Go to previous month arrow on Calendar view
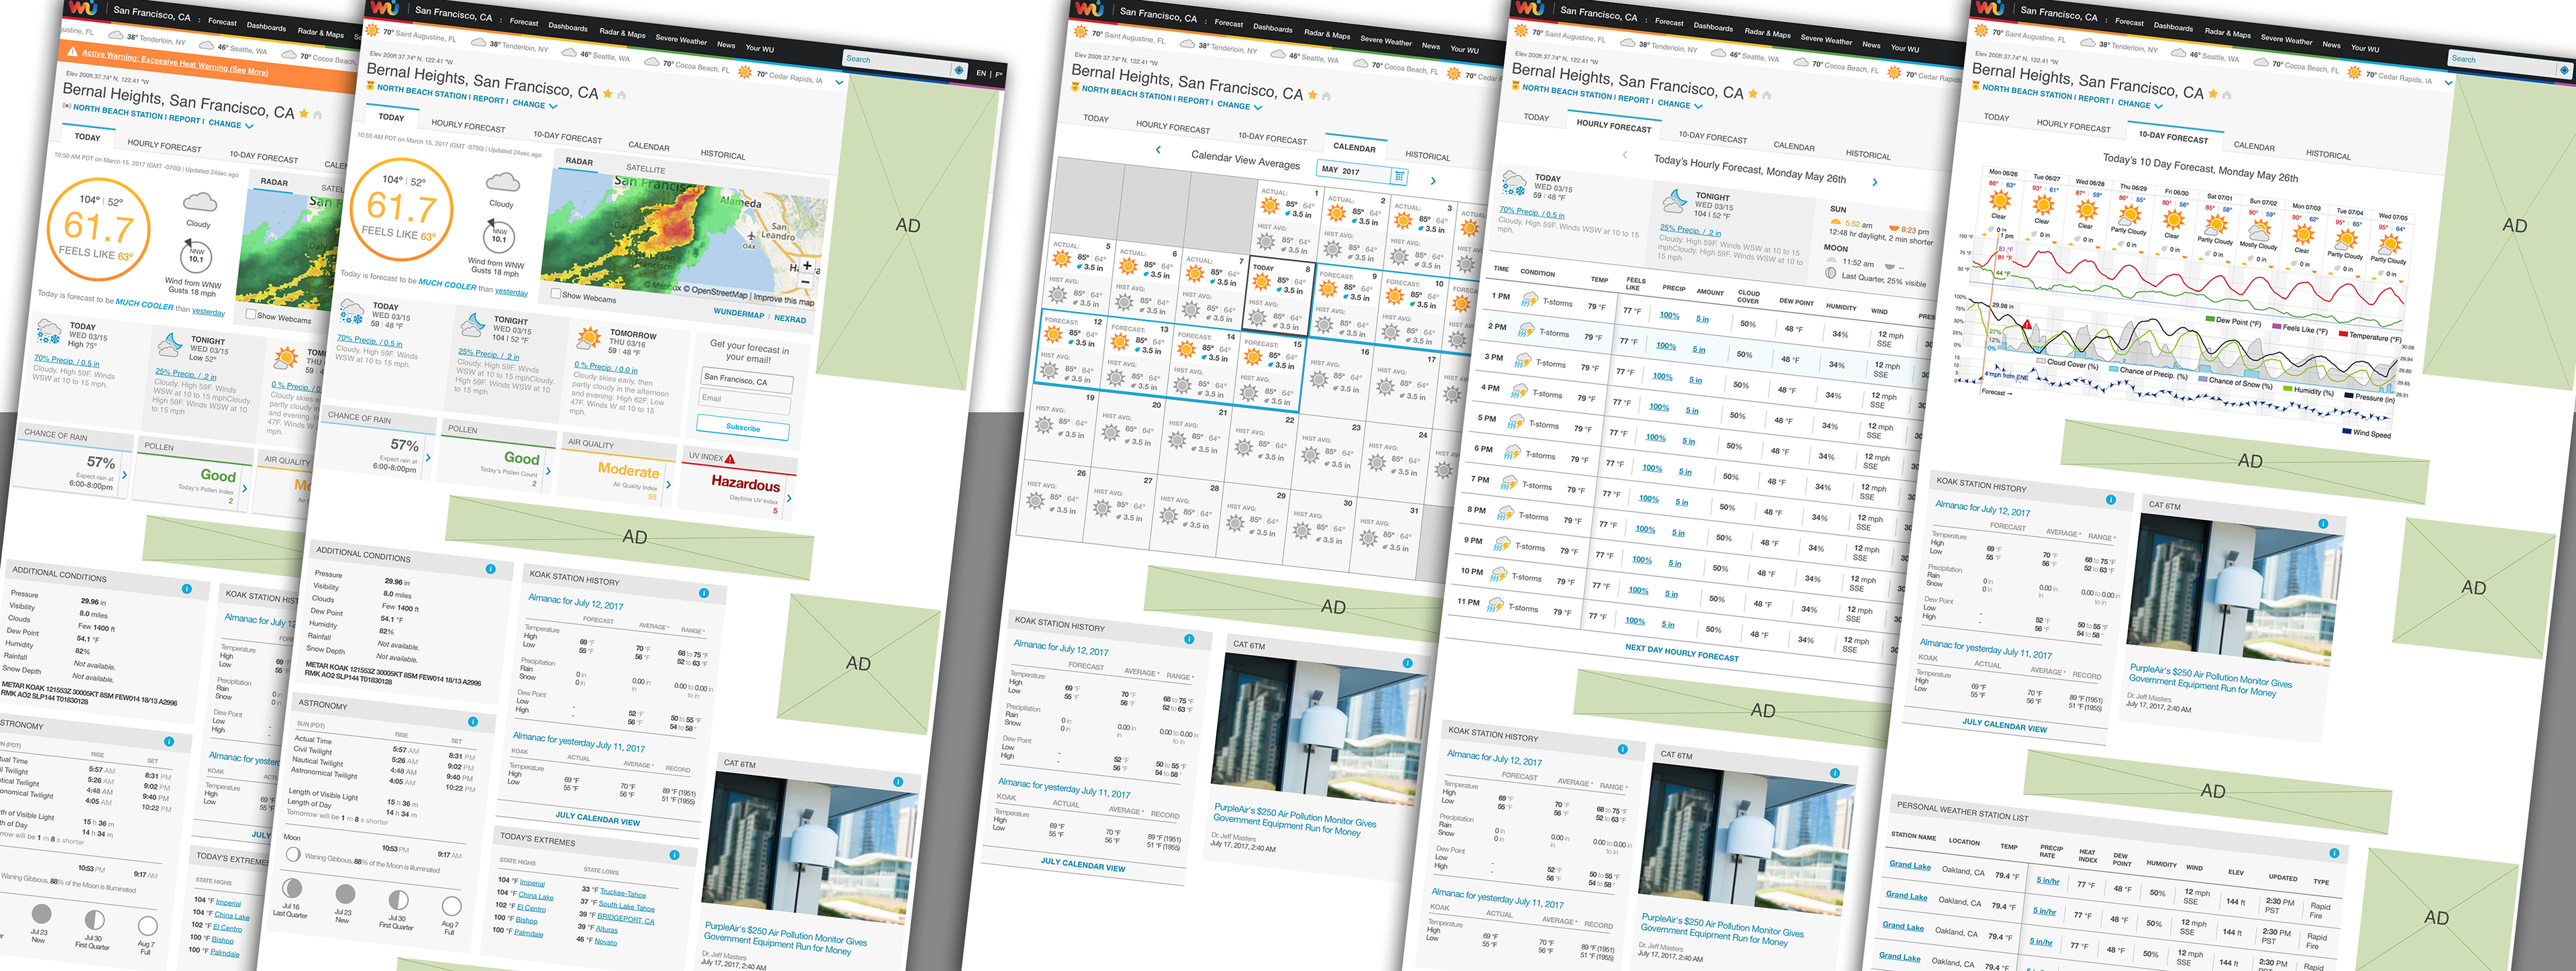This screenshot has height=971, width=2576. (1158, 150)
